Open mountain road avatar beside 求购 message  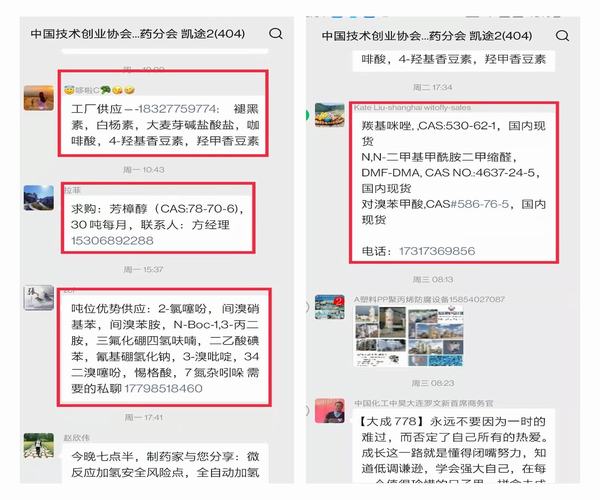click(x=39, y=198)
